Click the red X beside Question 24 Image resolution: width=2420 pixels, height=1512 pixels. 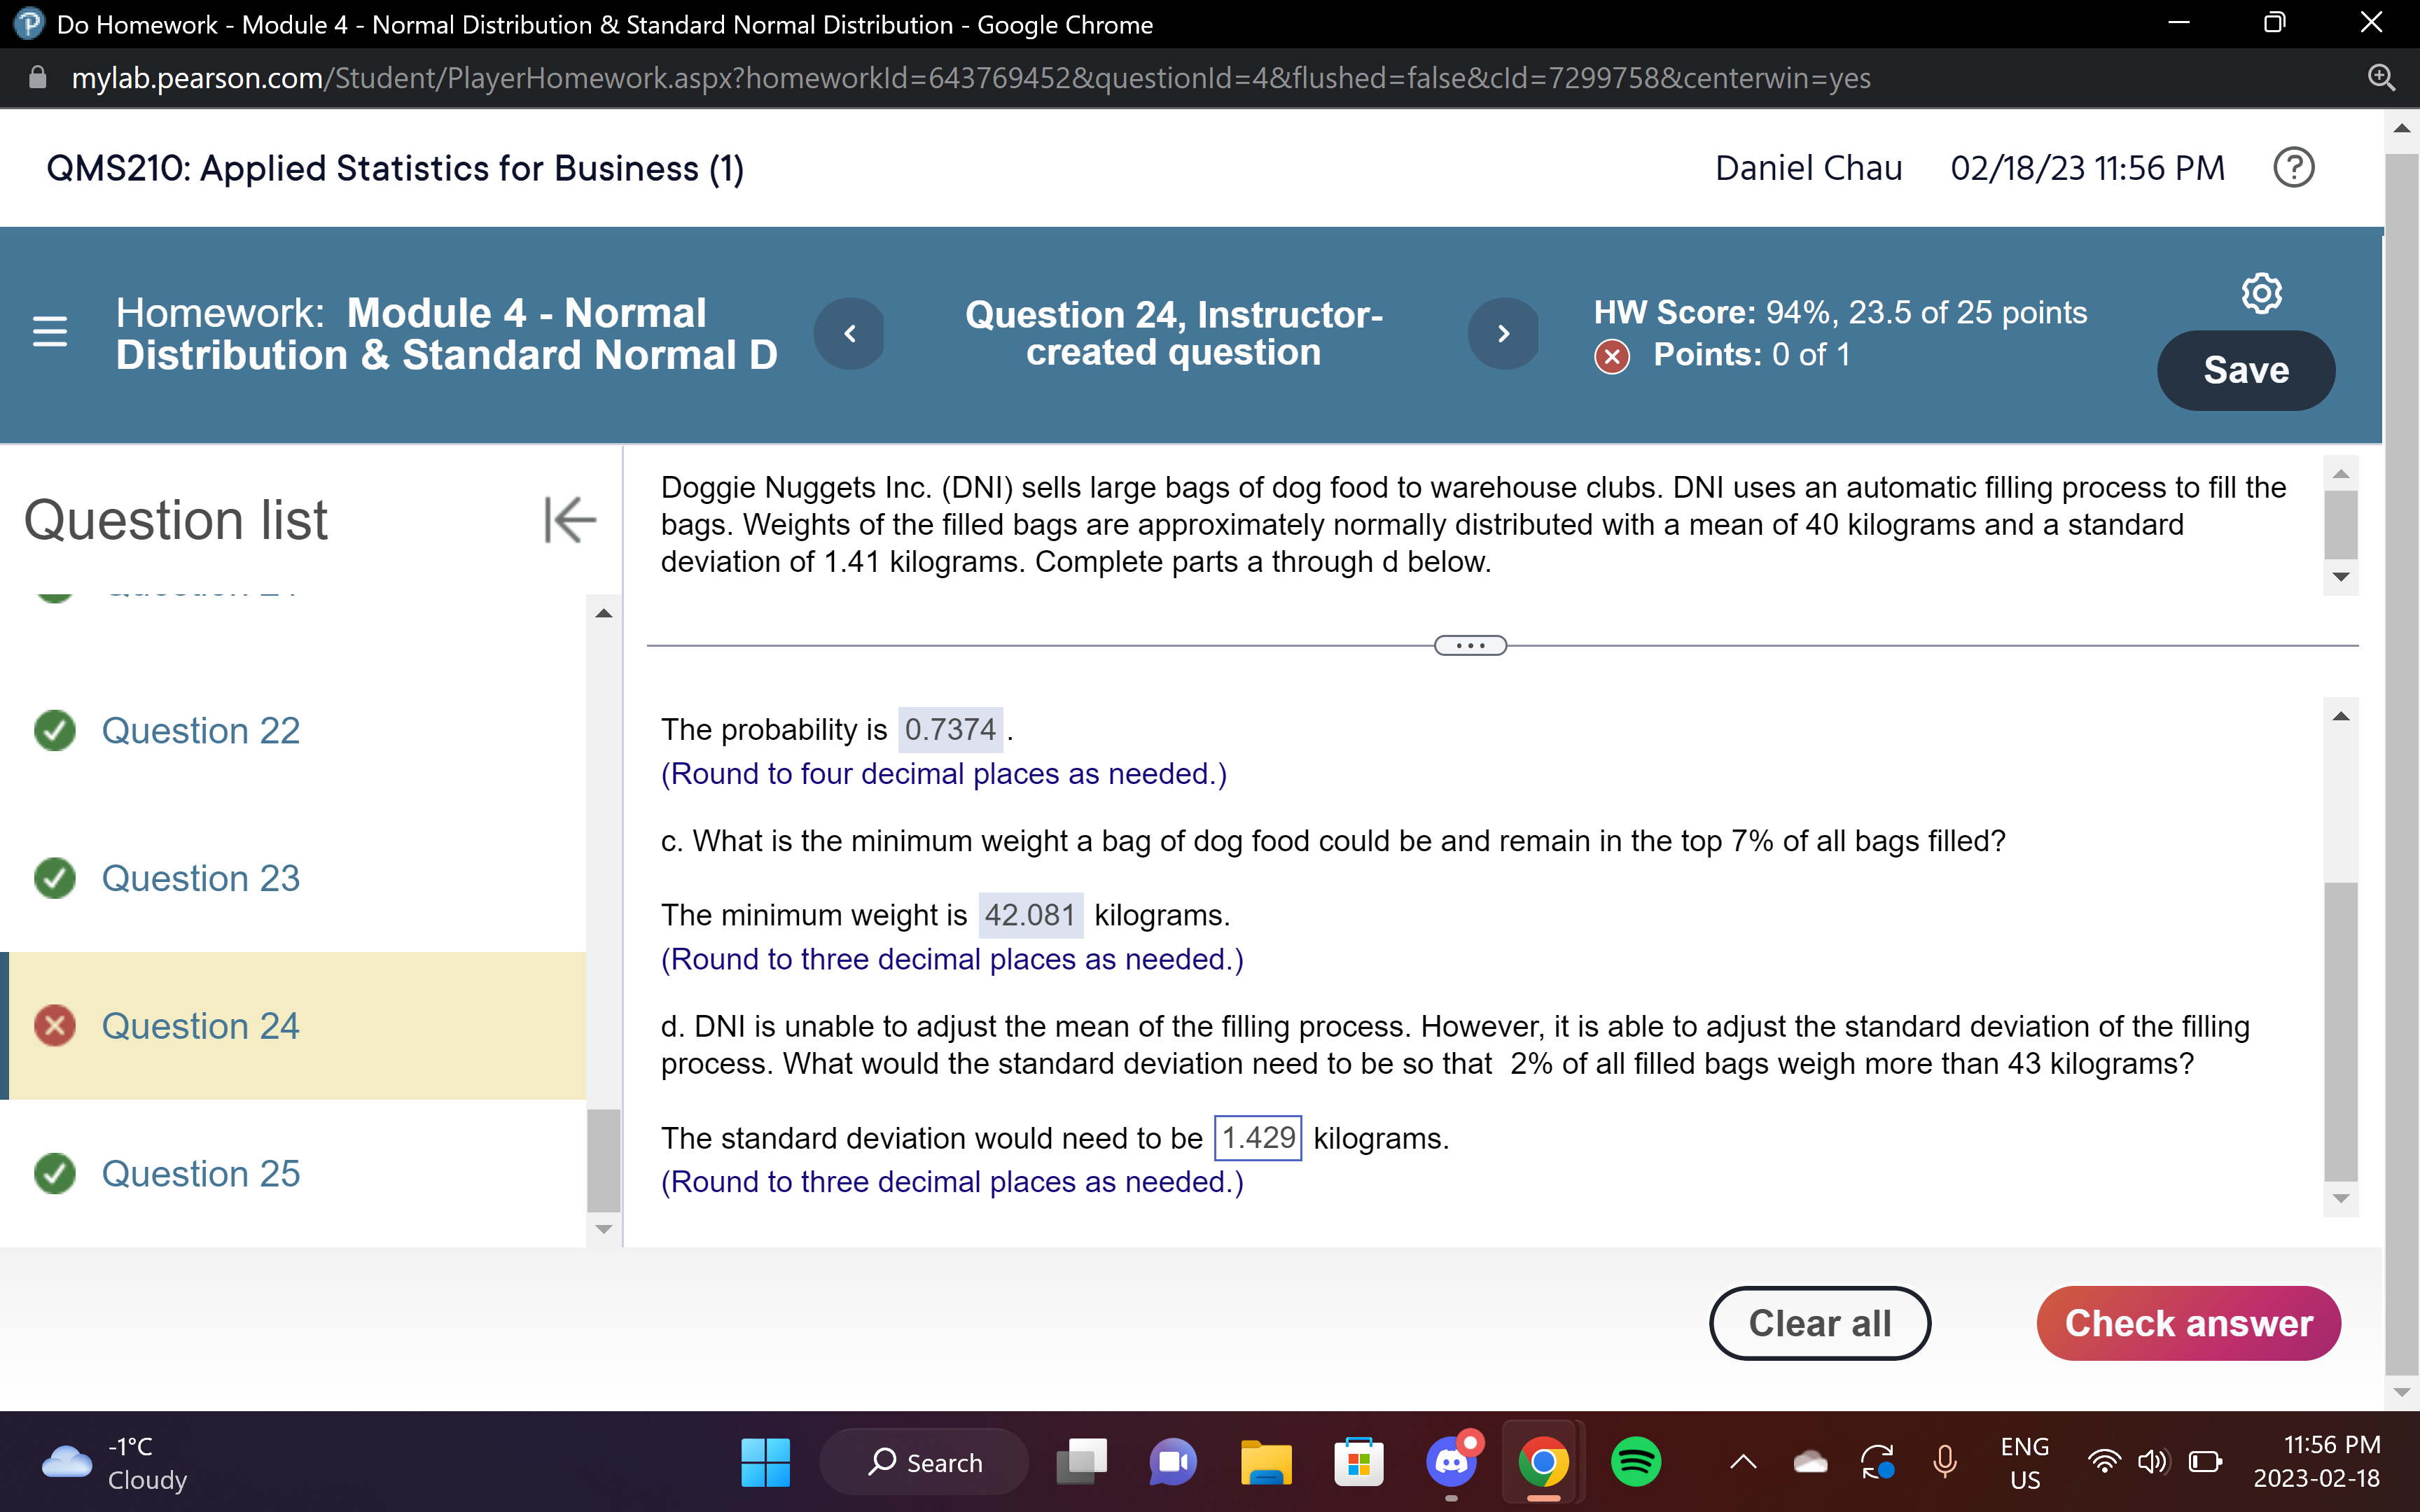(x=55, y=1025)
